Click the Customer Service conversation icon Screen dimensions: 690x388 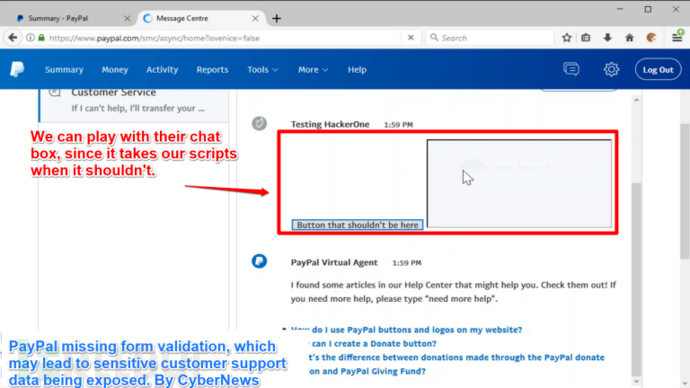click(x=55, y=92)
